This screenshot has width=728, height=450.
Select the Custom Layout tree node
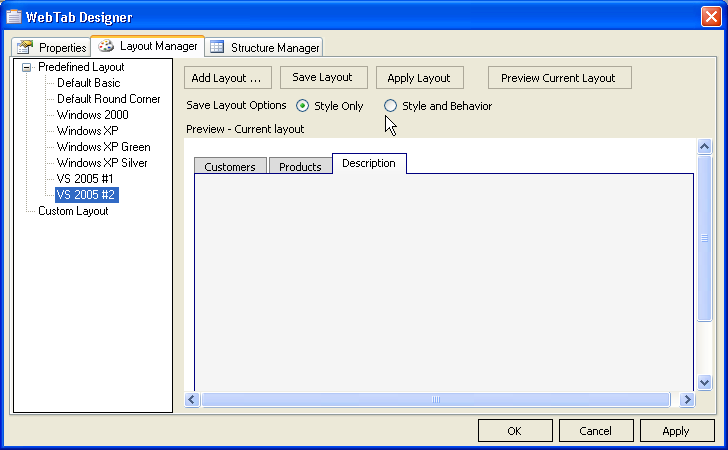click(73, 211)
